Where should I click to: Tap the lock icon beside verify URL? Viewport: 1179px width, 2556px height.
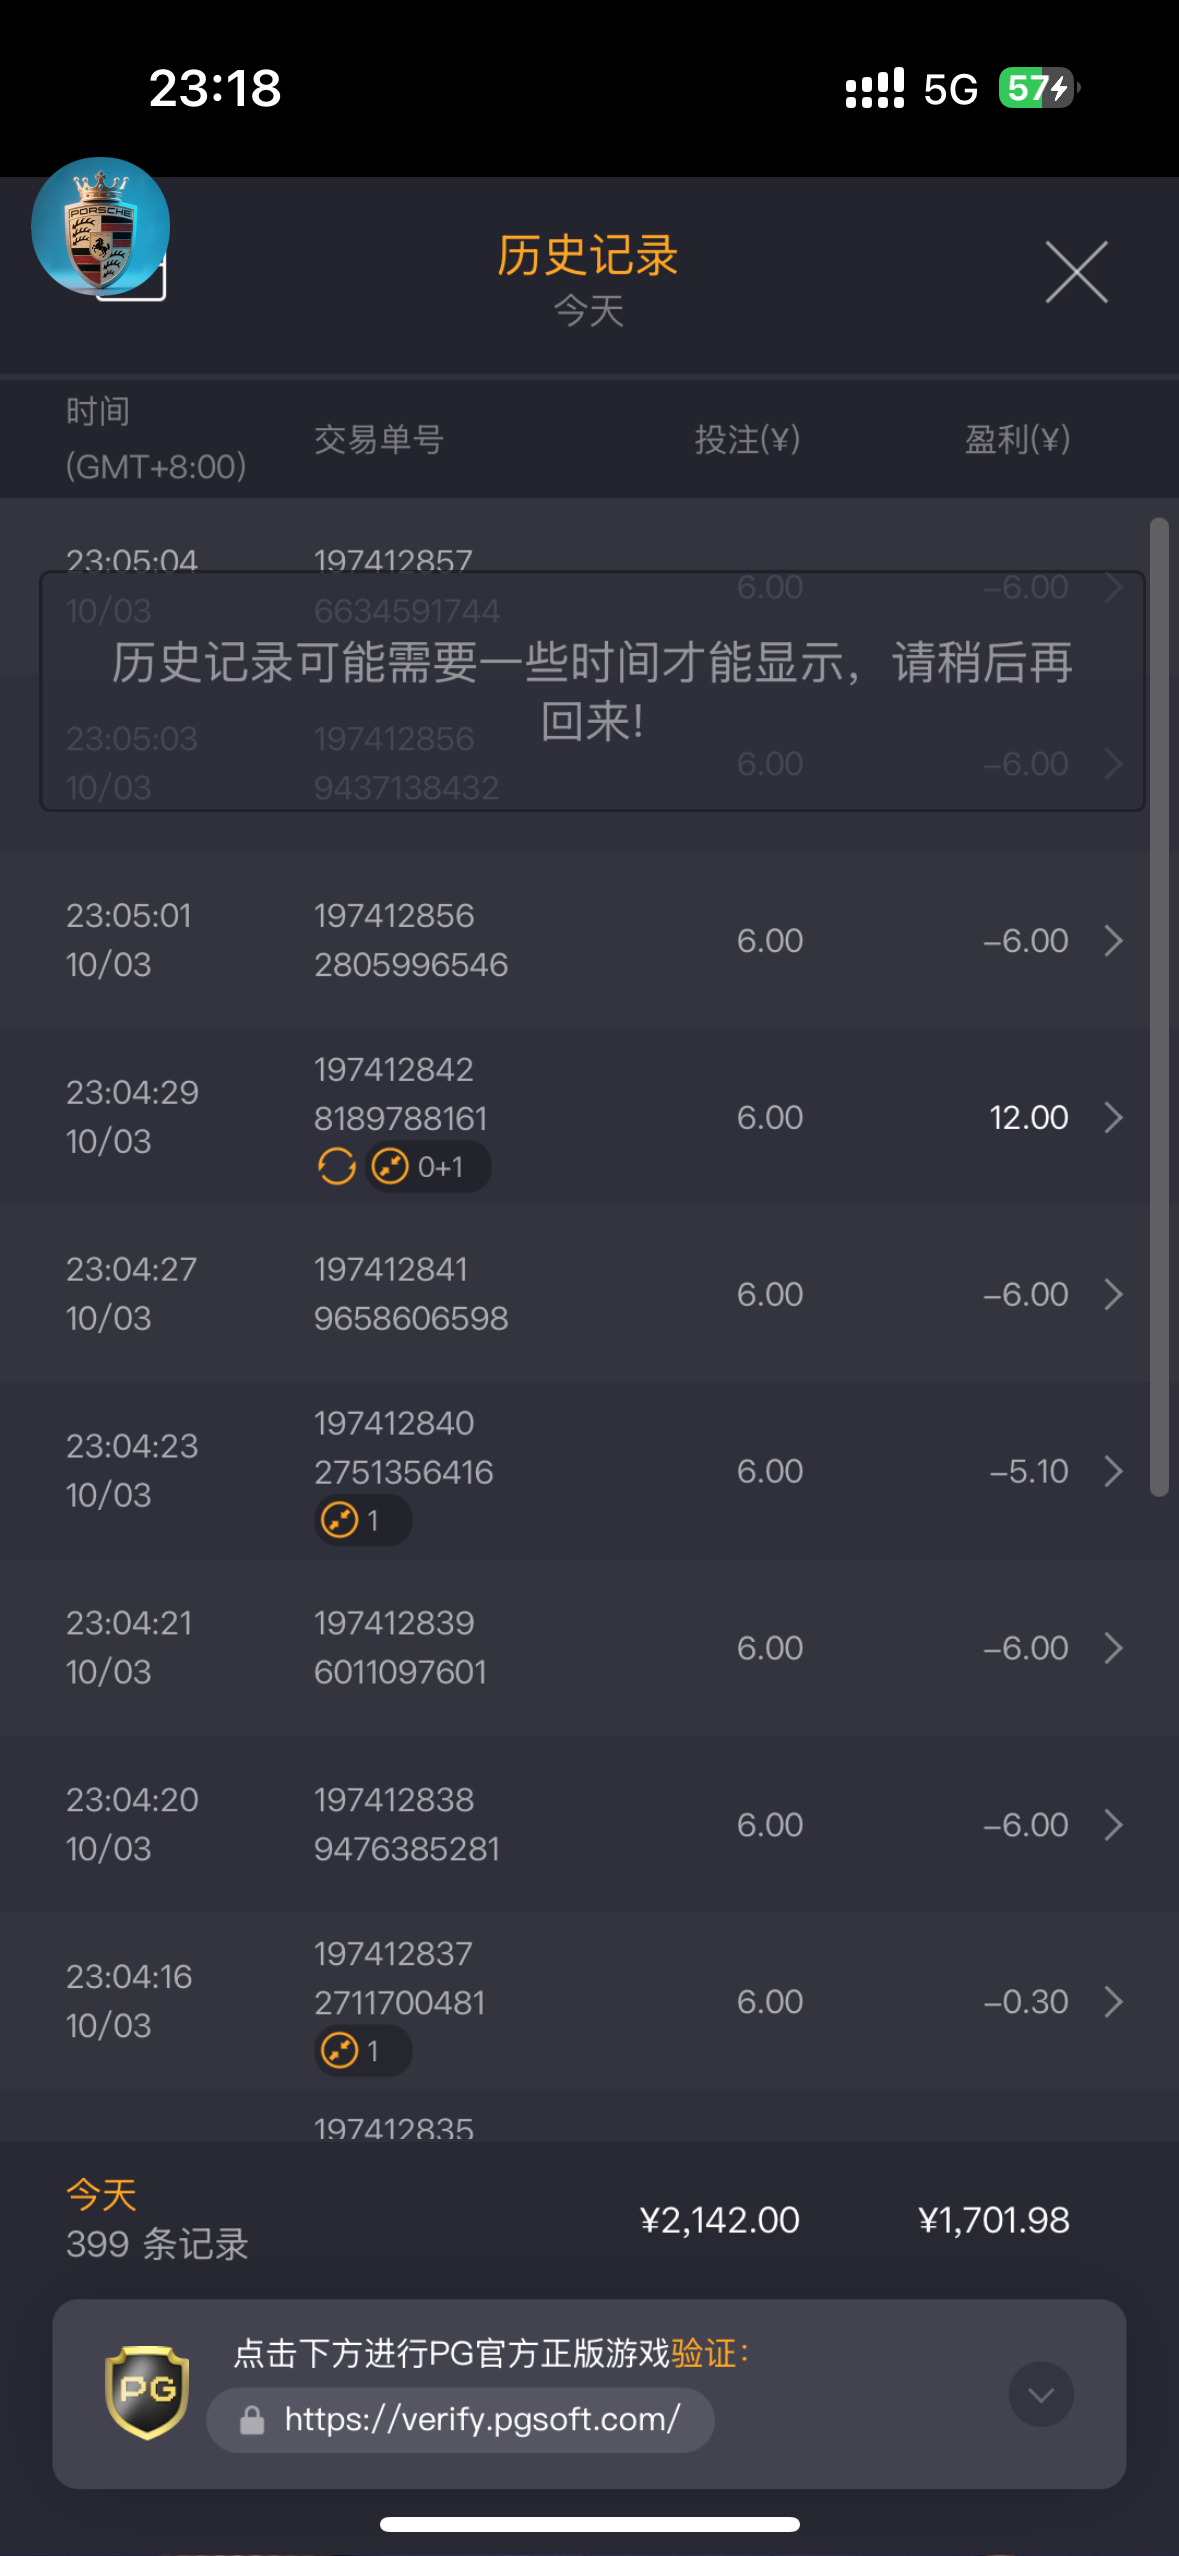click(x=252, y=2420)
